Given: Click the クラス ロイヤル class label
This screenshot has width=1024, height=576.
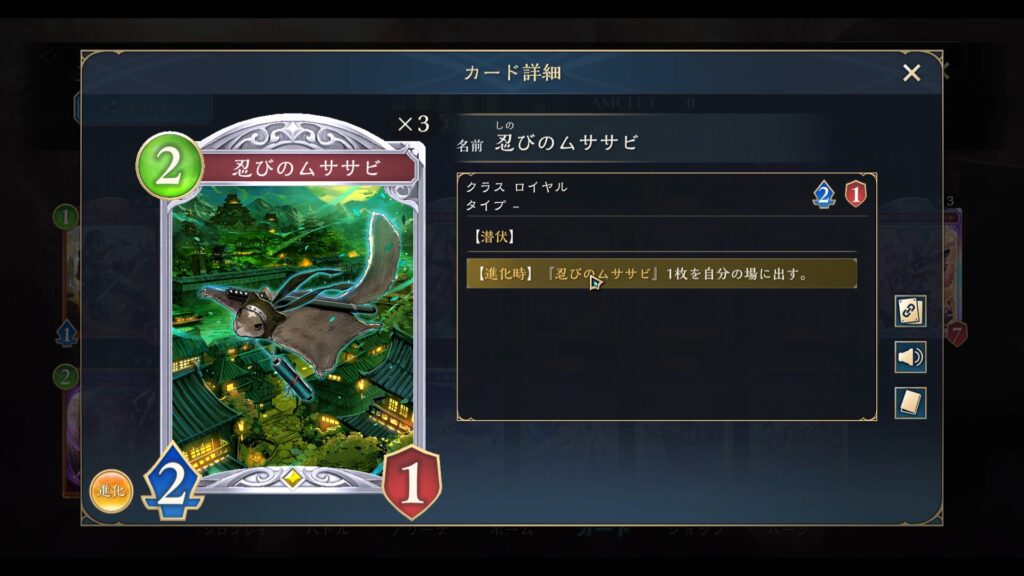Looking at the screenshot, I should [517, 187].
